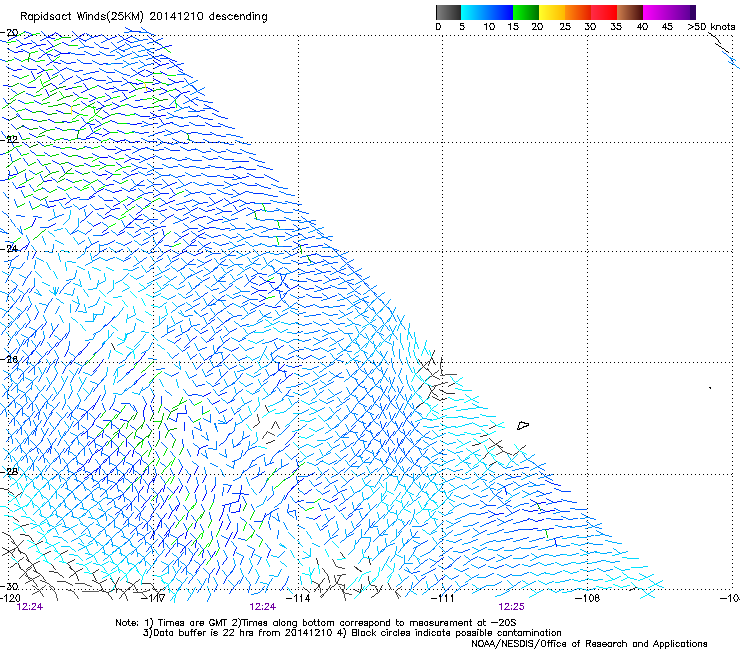
Task: Click the legend value '35'
Action: tap(616, 27)
